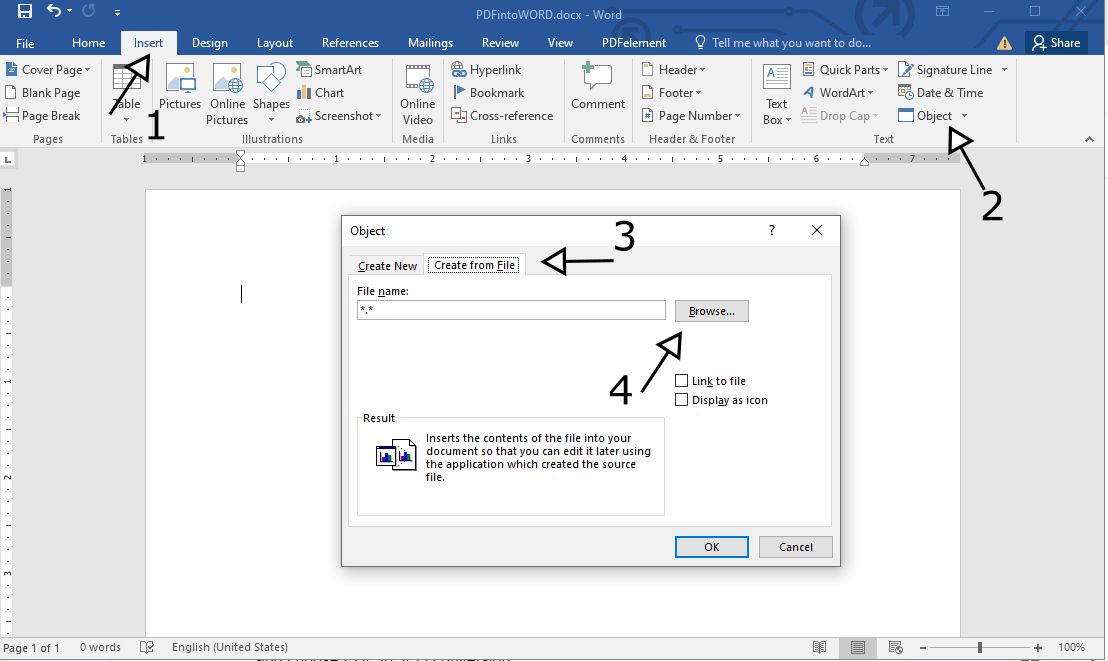Expand the Object dropdown in the Text group
Viewport: 1108px width, 661px height.
[962, 115]
